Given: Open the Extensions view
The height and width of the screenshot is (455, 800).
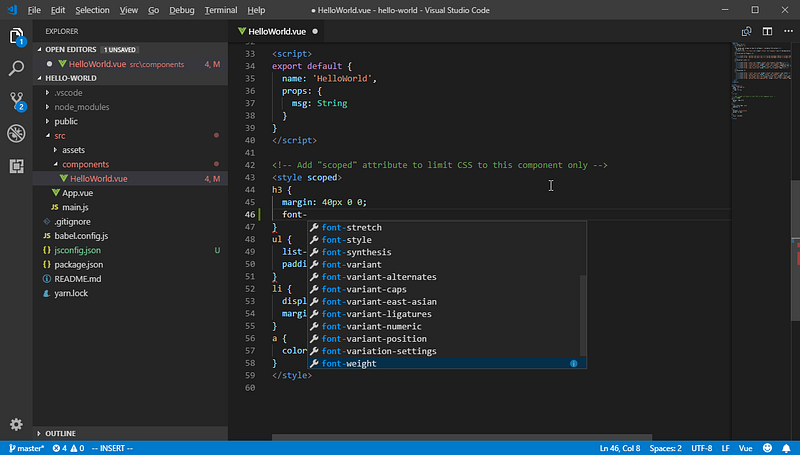Looking at the screenshot, I should (x=17, y=166).
